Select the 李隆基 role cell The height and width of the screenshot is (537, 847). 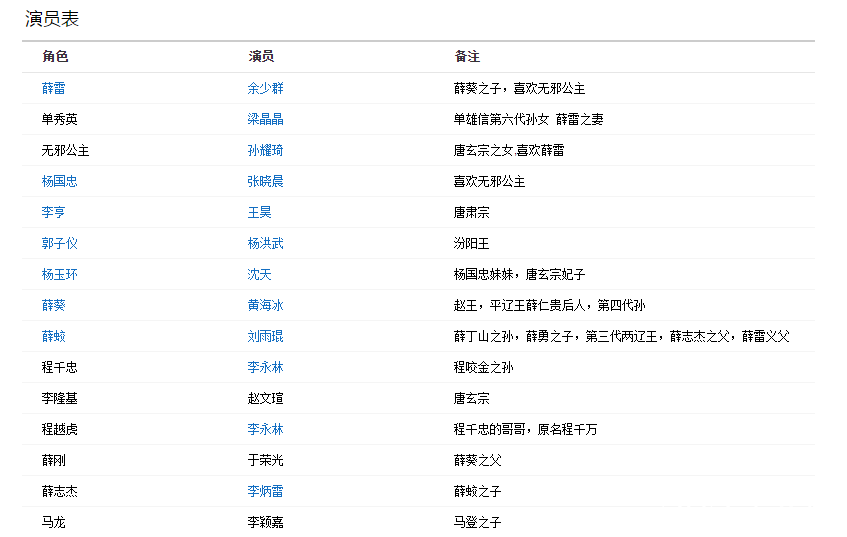(59, 398)
